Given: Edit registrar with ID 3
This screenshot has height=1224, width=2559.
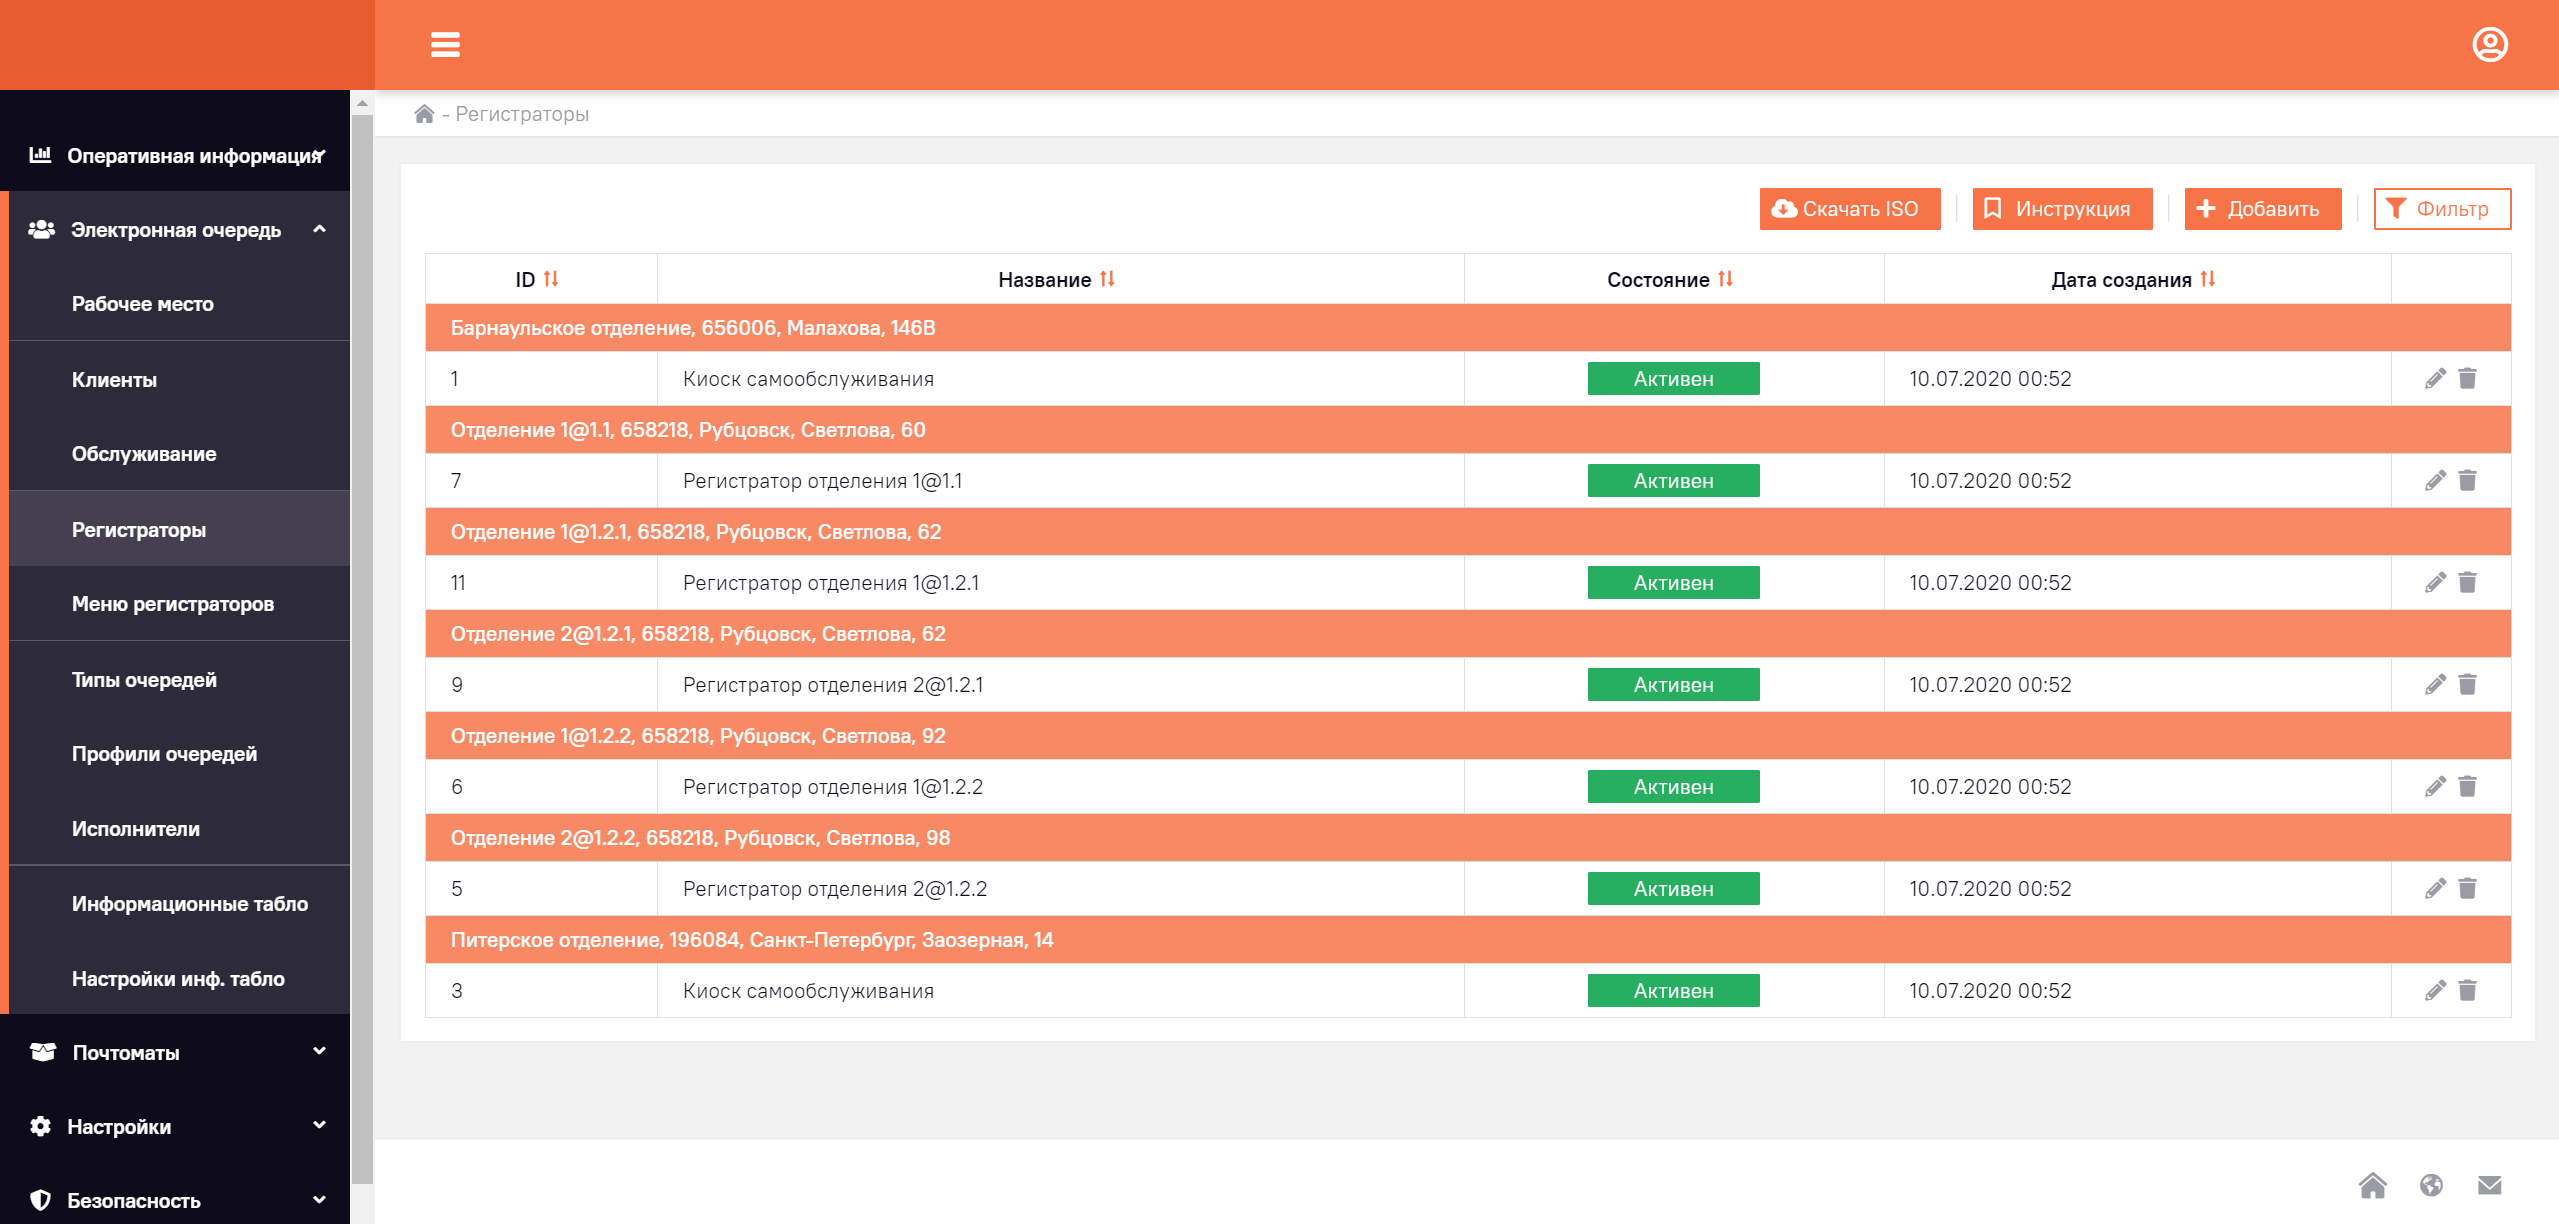Looking at the screenshot, I should coord(2435,991).
